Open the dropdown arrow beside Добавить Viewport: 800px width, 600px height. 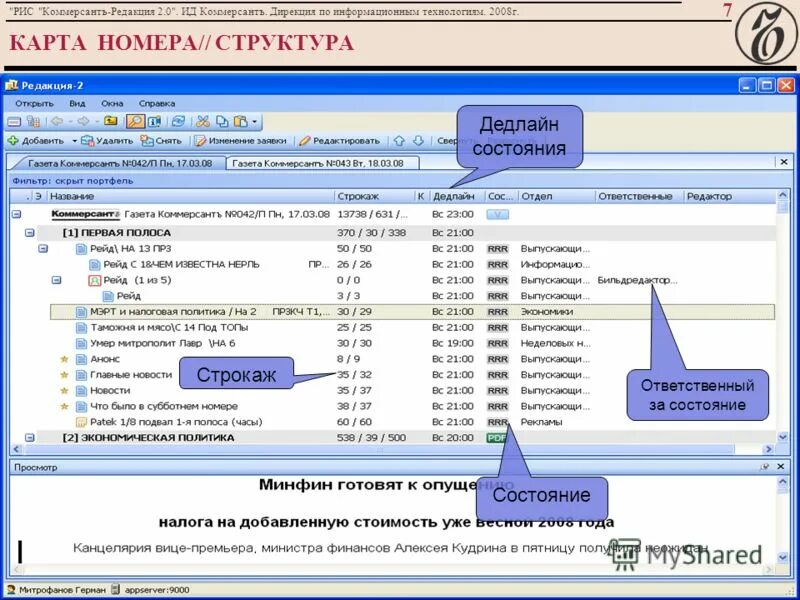pos(74,141)
